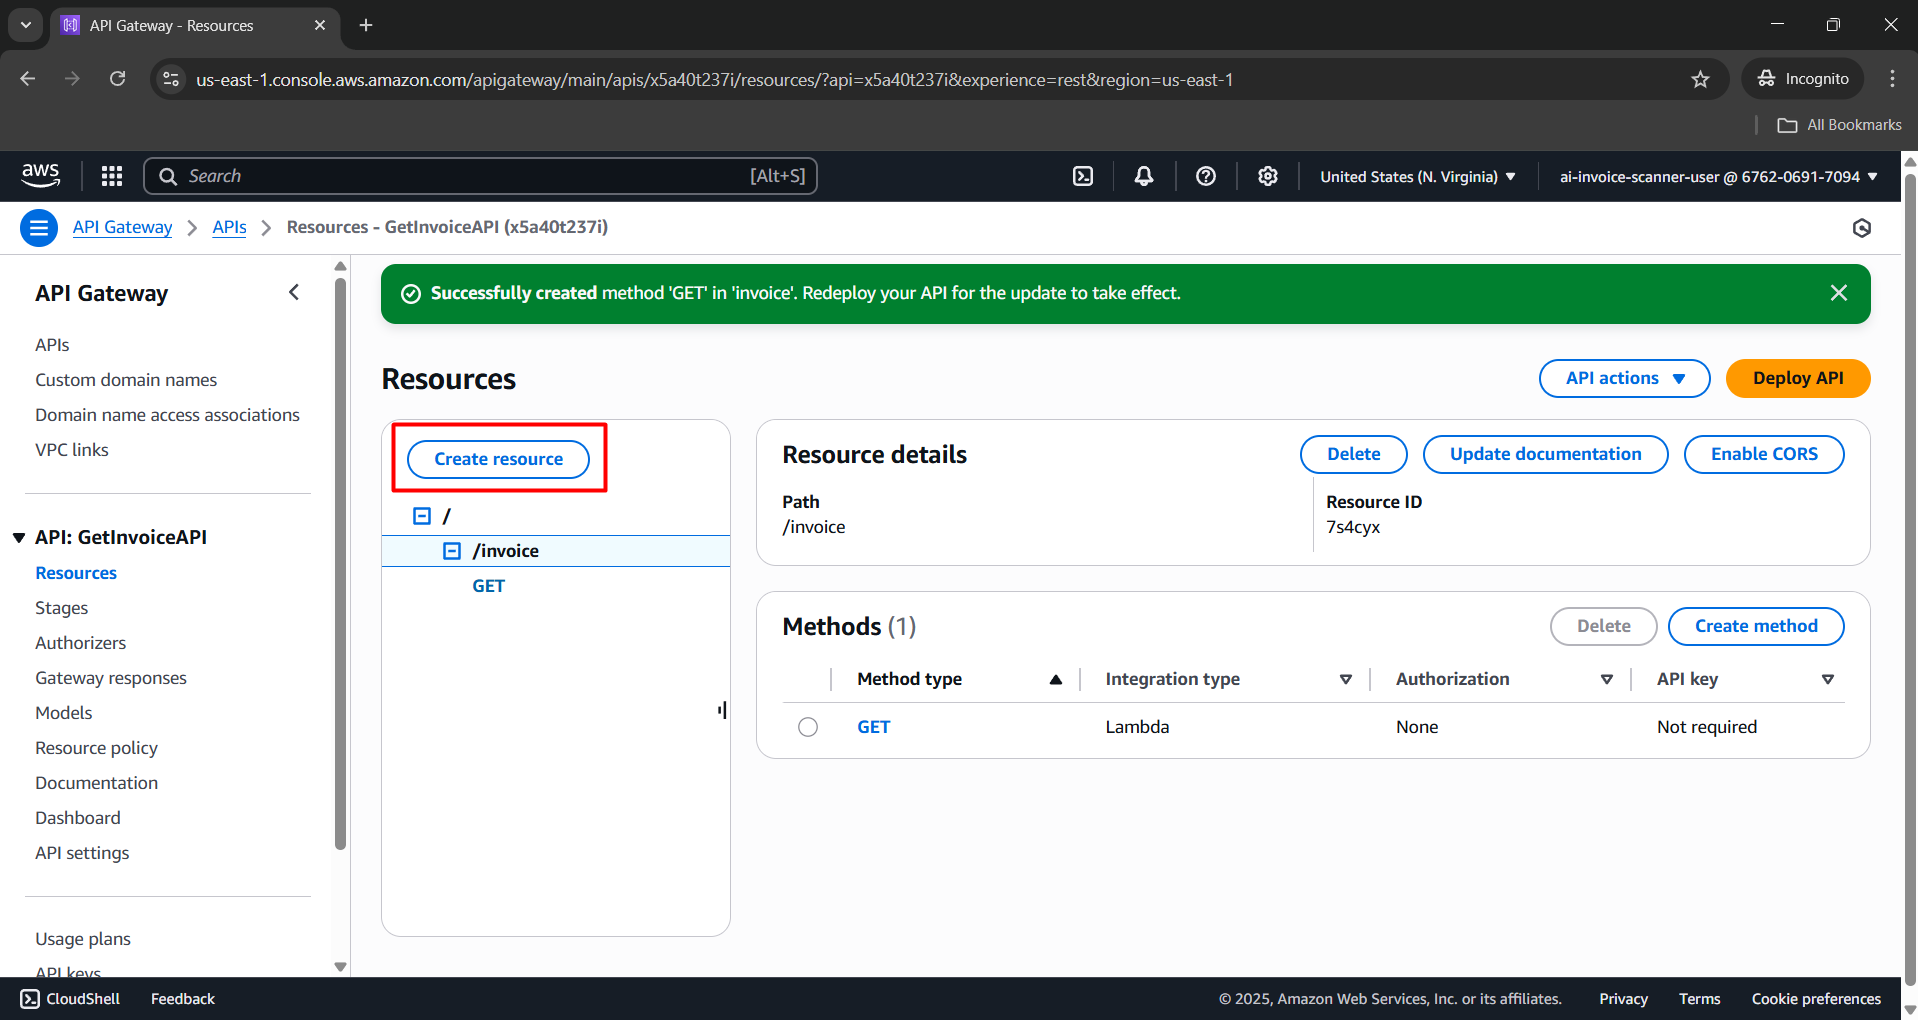Open the notifications bell
This screenshot has height=1020, width=1918.
point(1144,176)
